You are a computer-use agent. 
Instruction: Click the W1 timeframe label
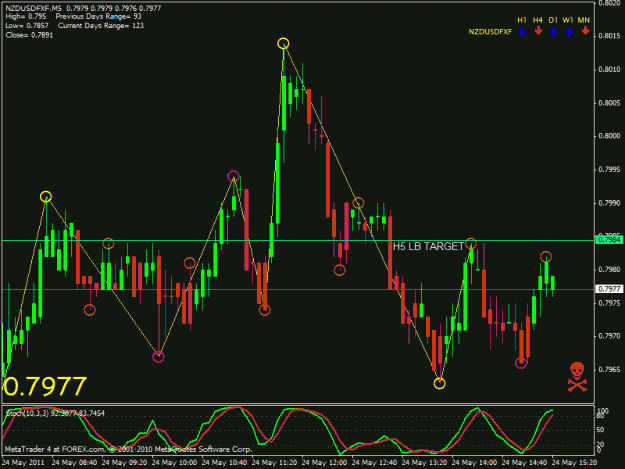tap(568, 20)
